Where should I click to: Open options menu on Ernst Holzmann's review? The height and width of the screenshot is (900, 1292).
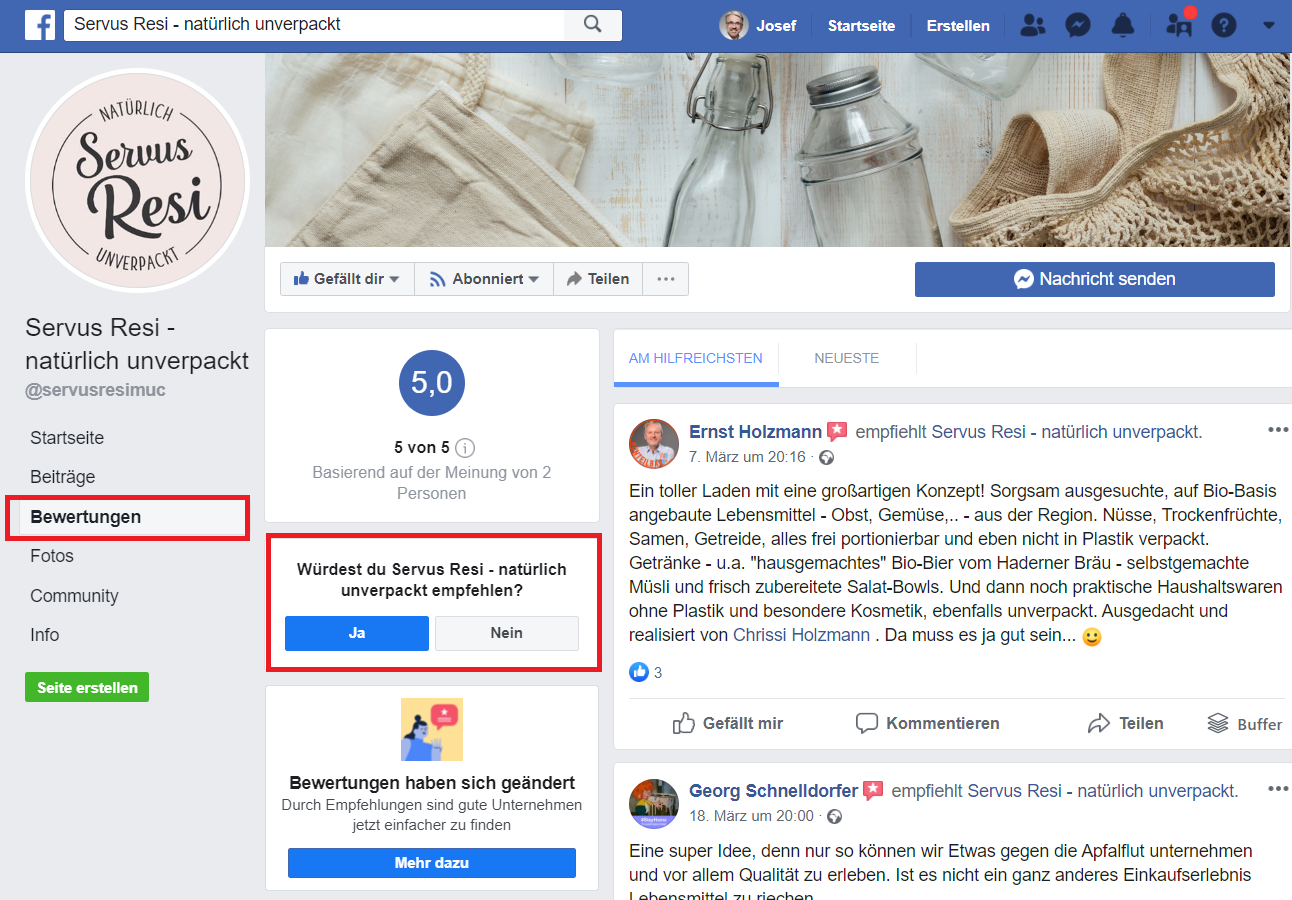coord(1278,430)
